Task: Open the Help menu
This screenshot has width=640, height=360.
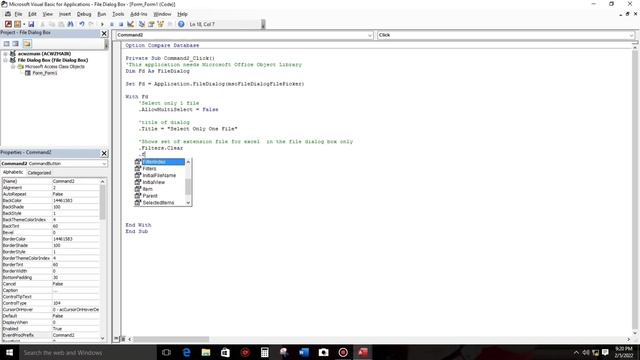Action: [182, 14]
